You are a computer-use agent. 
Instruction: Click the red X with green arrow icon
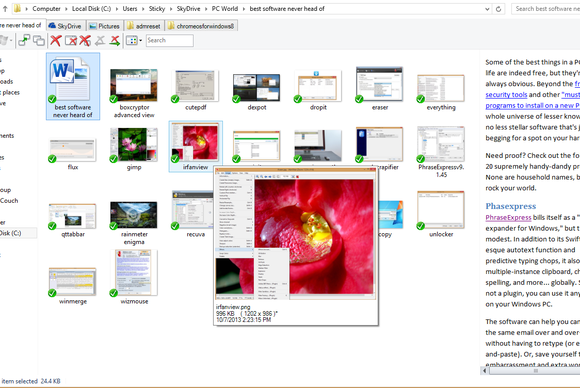click(115, 40)
